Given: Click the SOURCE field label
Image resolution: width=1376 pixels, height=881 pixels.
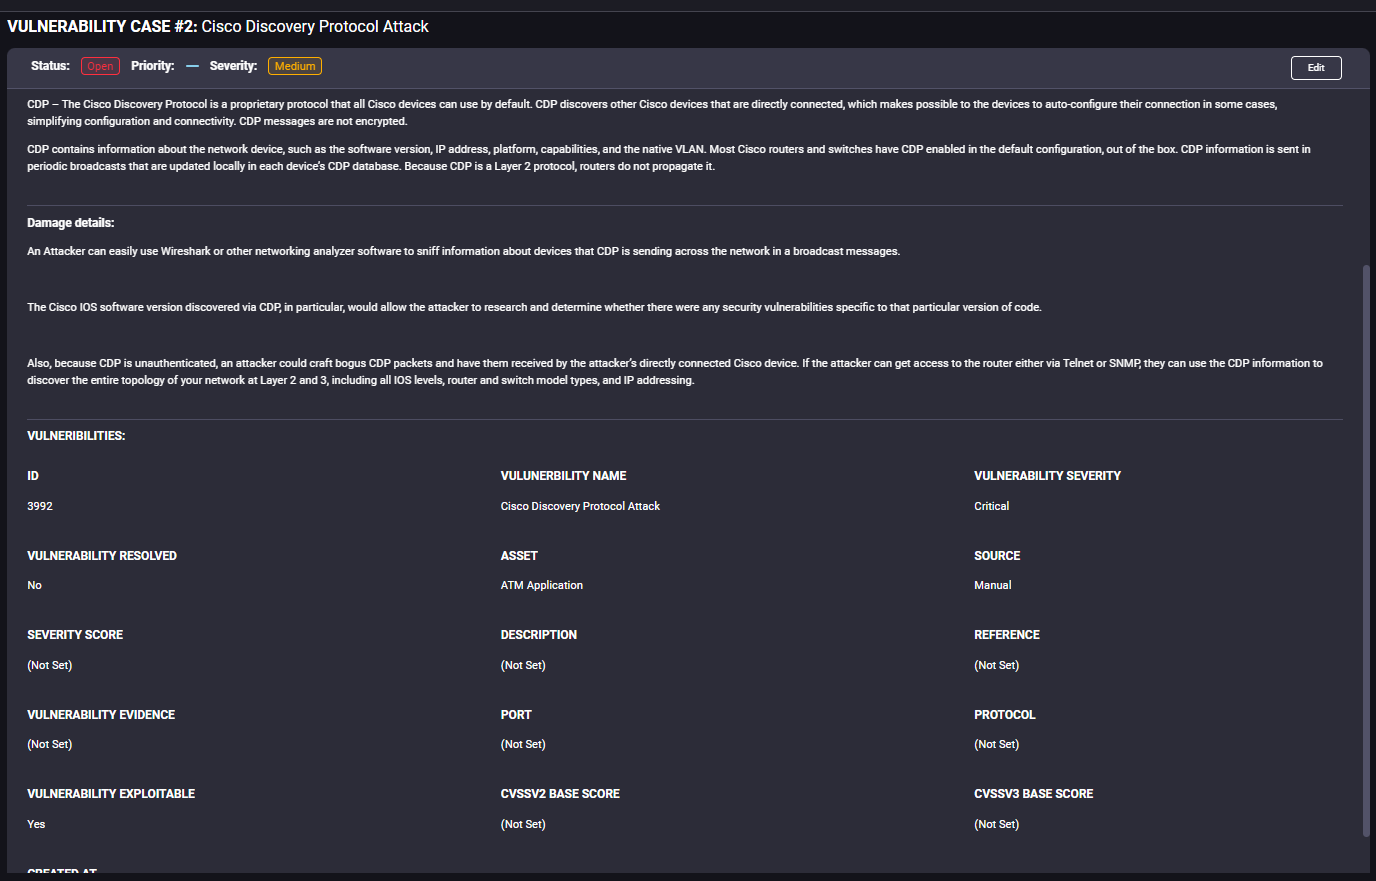Looking at the screenshot, I should click(997, 556).
